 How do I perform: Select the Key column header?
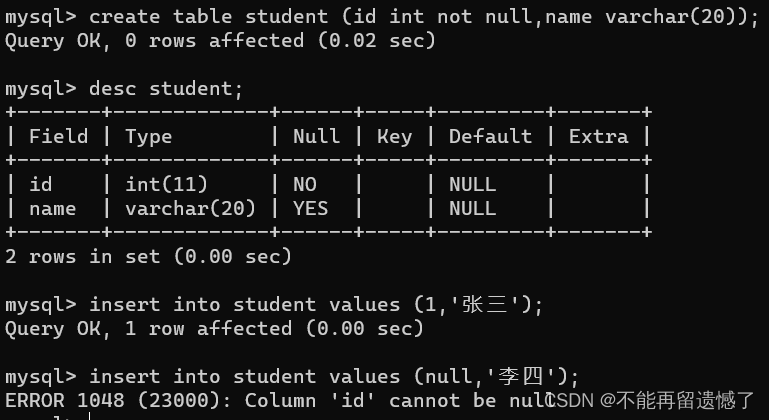[x=394, y=137]
